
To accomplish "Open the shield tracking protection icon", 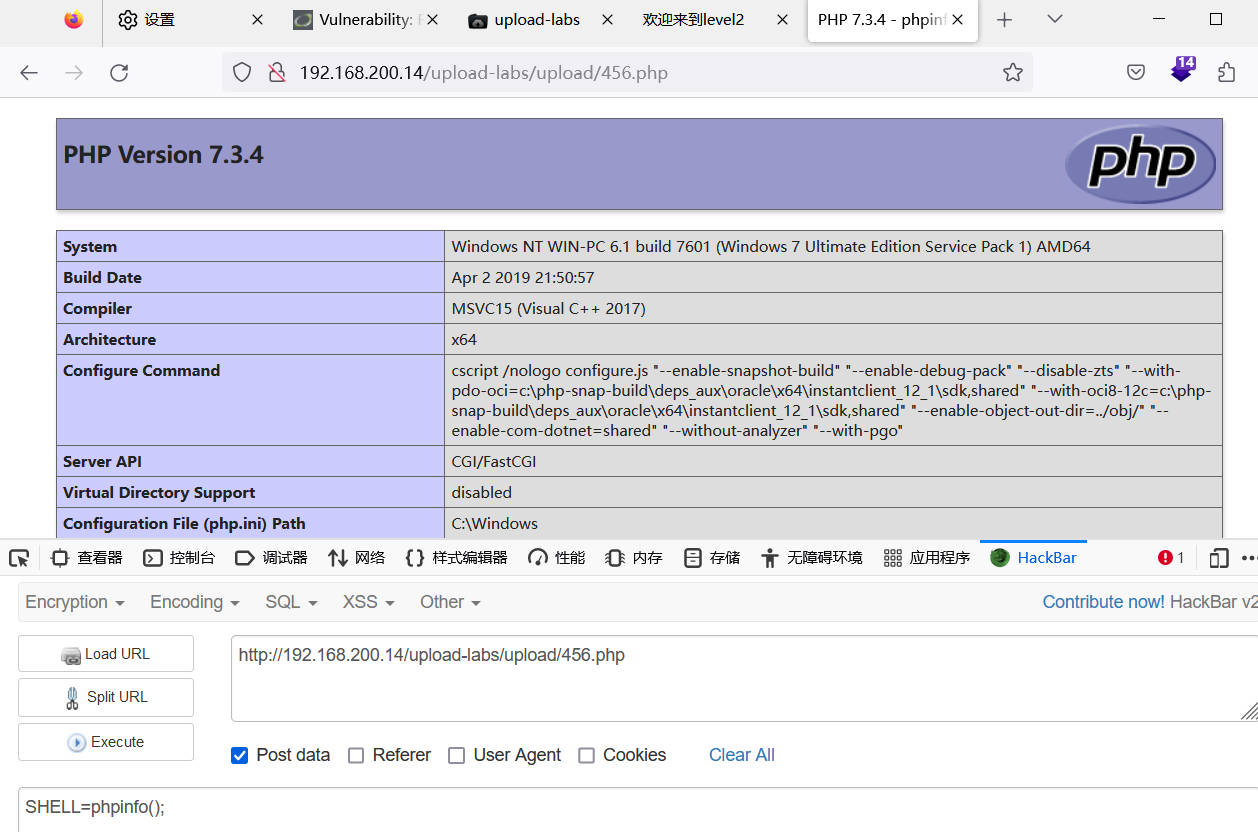I will (242, 72).
